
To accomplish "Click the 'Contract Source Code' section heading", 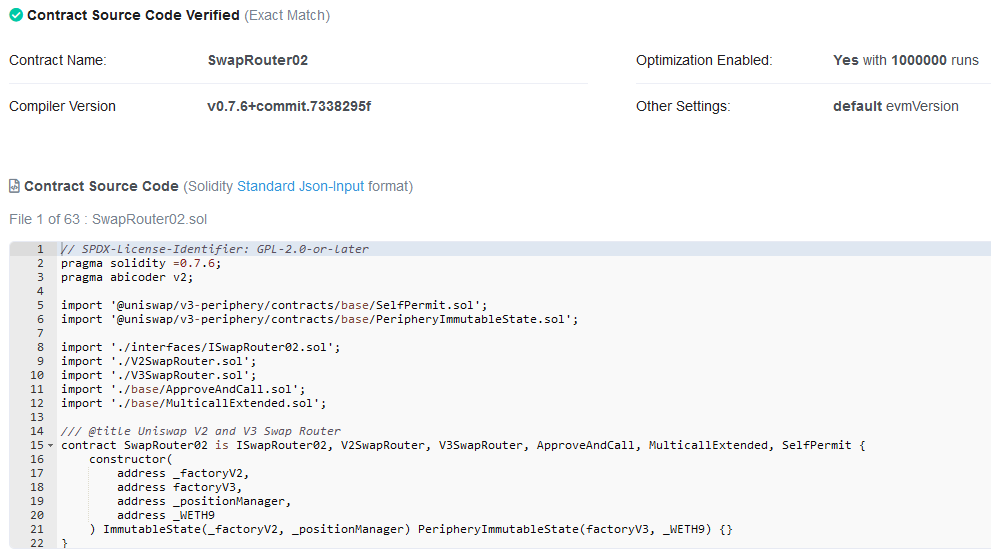I will [x=101, y=186].
